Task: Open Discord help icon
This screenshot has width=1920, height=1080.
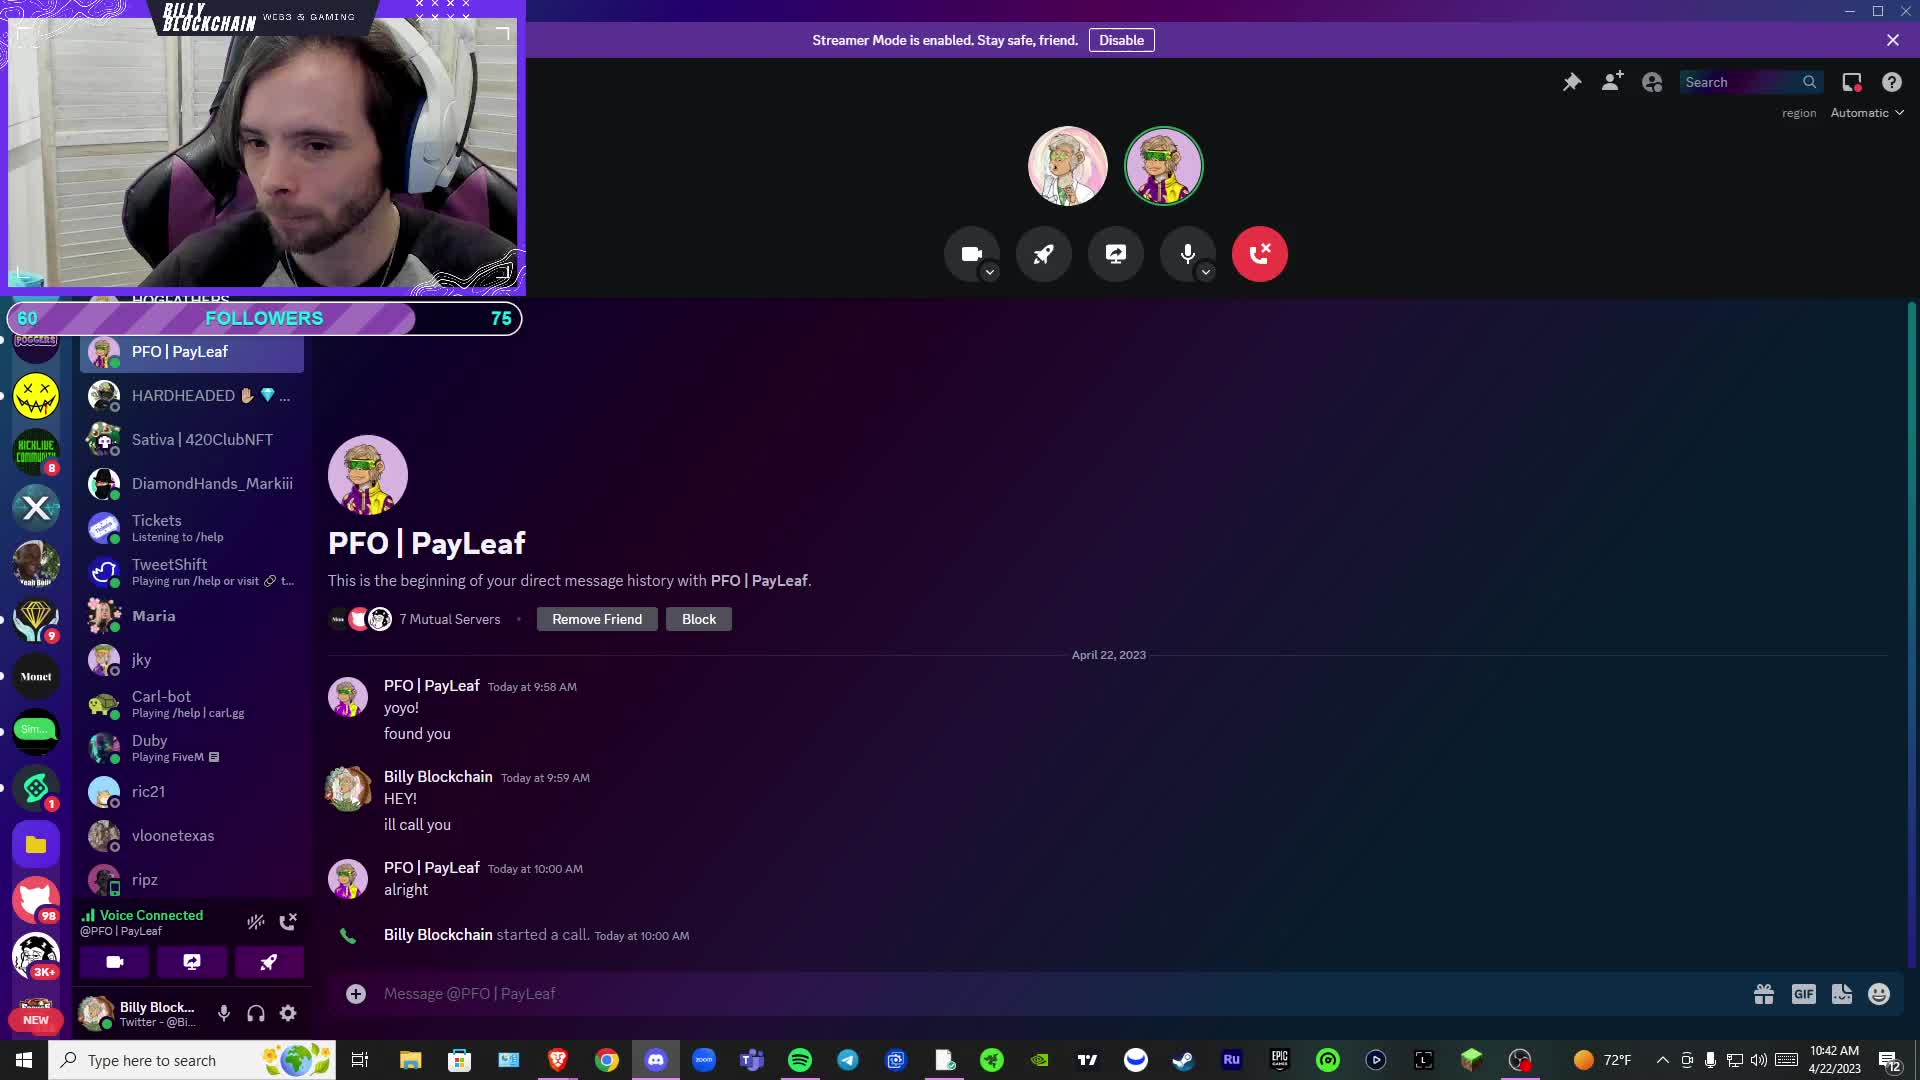Action: point(1892,82)
